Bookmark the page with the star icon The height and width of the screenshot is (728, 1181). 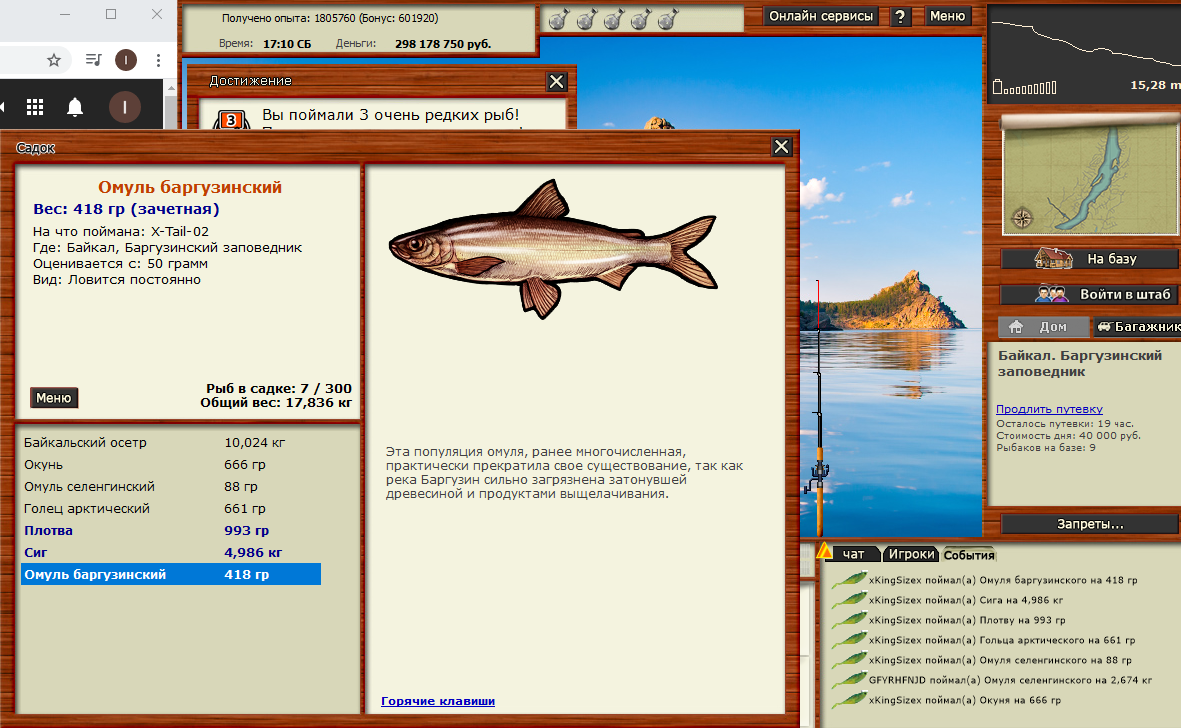[x=53, y=60]
